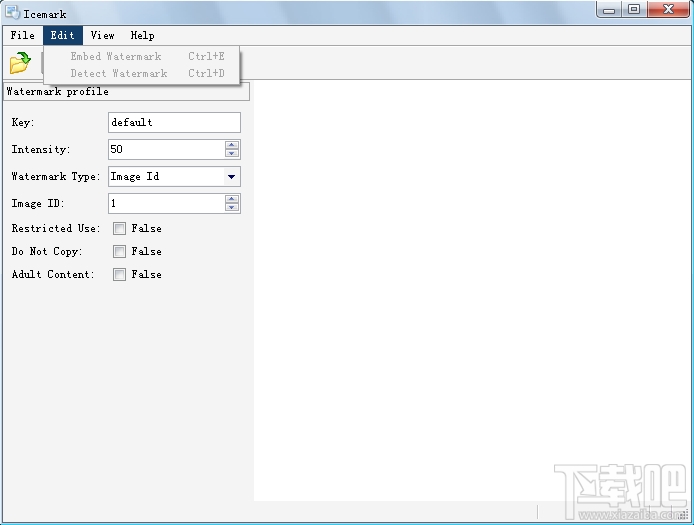
Task: Maximize the Icemark window
Action: tap(634, 9)
